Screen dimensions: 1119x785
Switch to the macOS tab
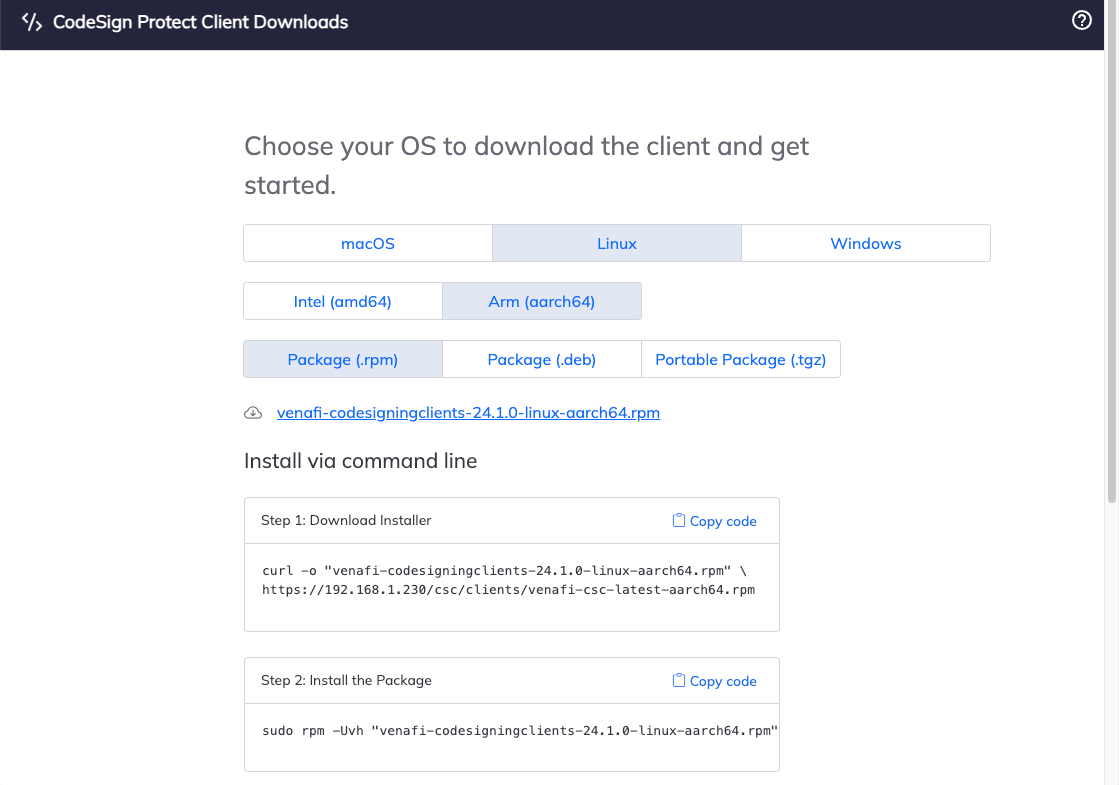coord(368,243)
